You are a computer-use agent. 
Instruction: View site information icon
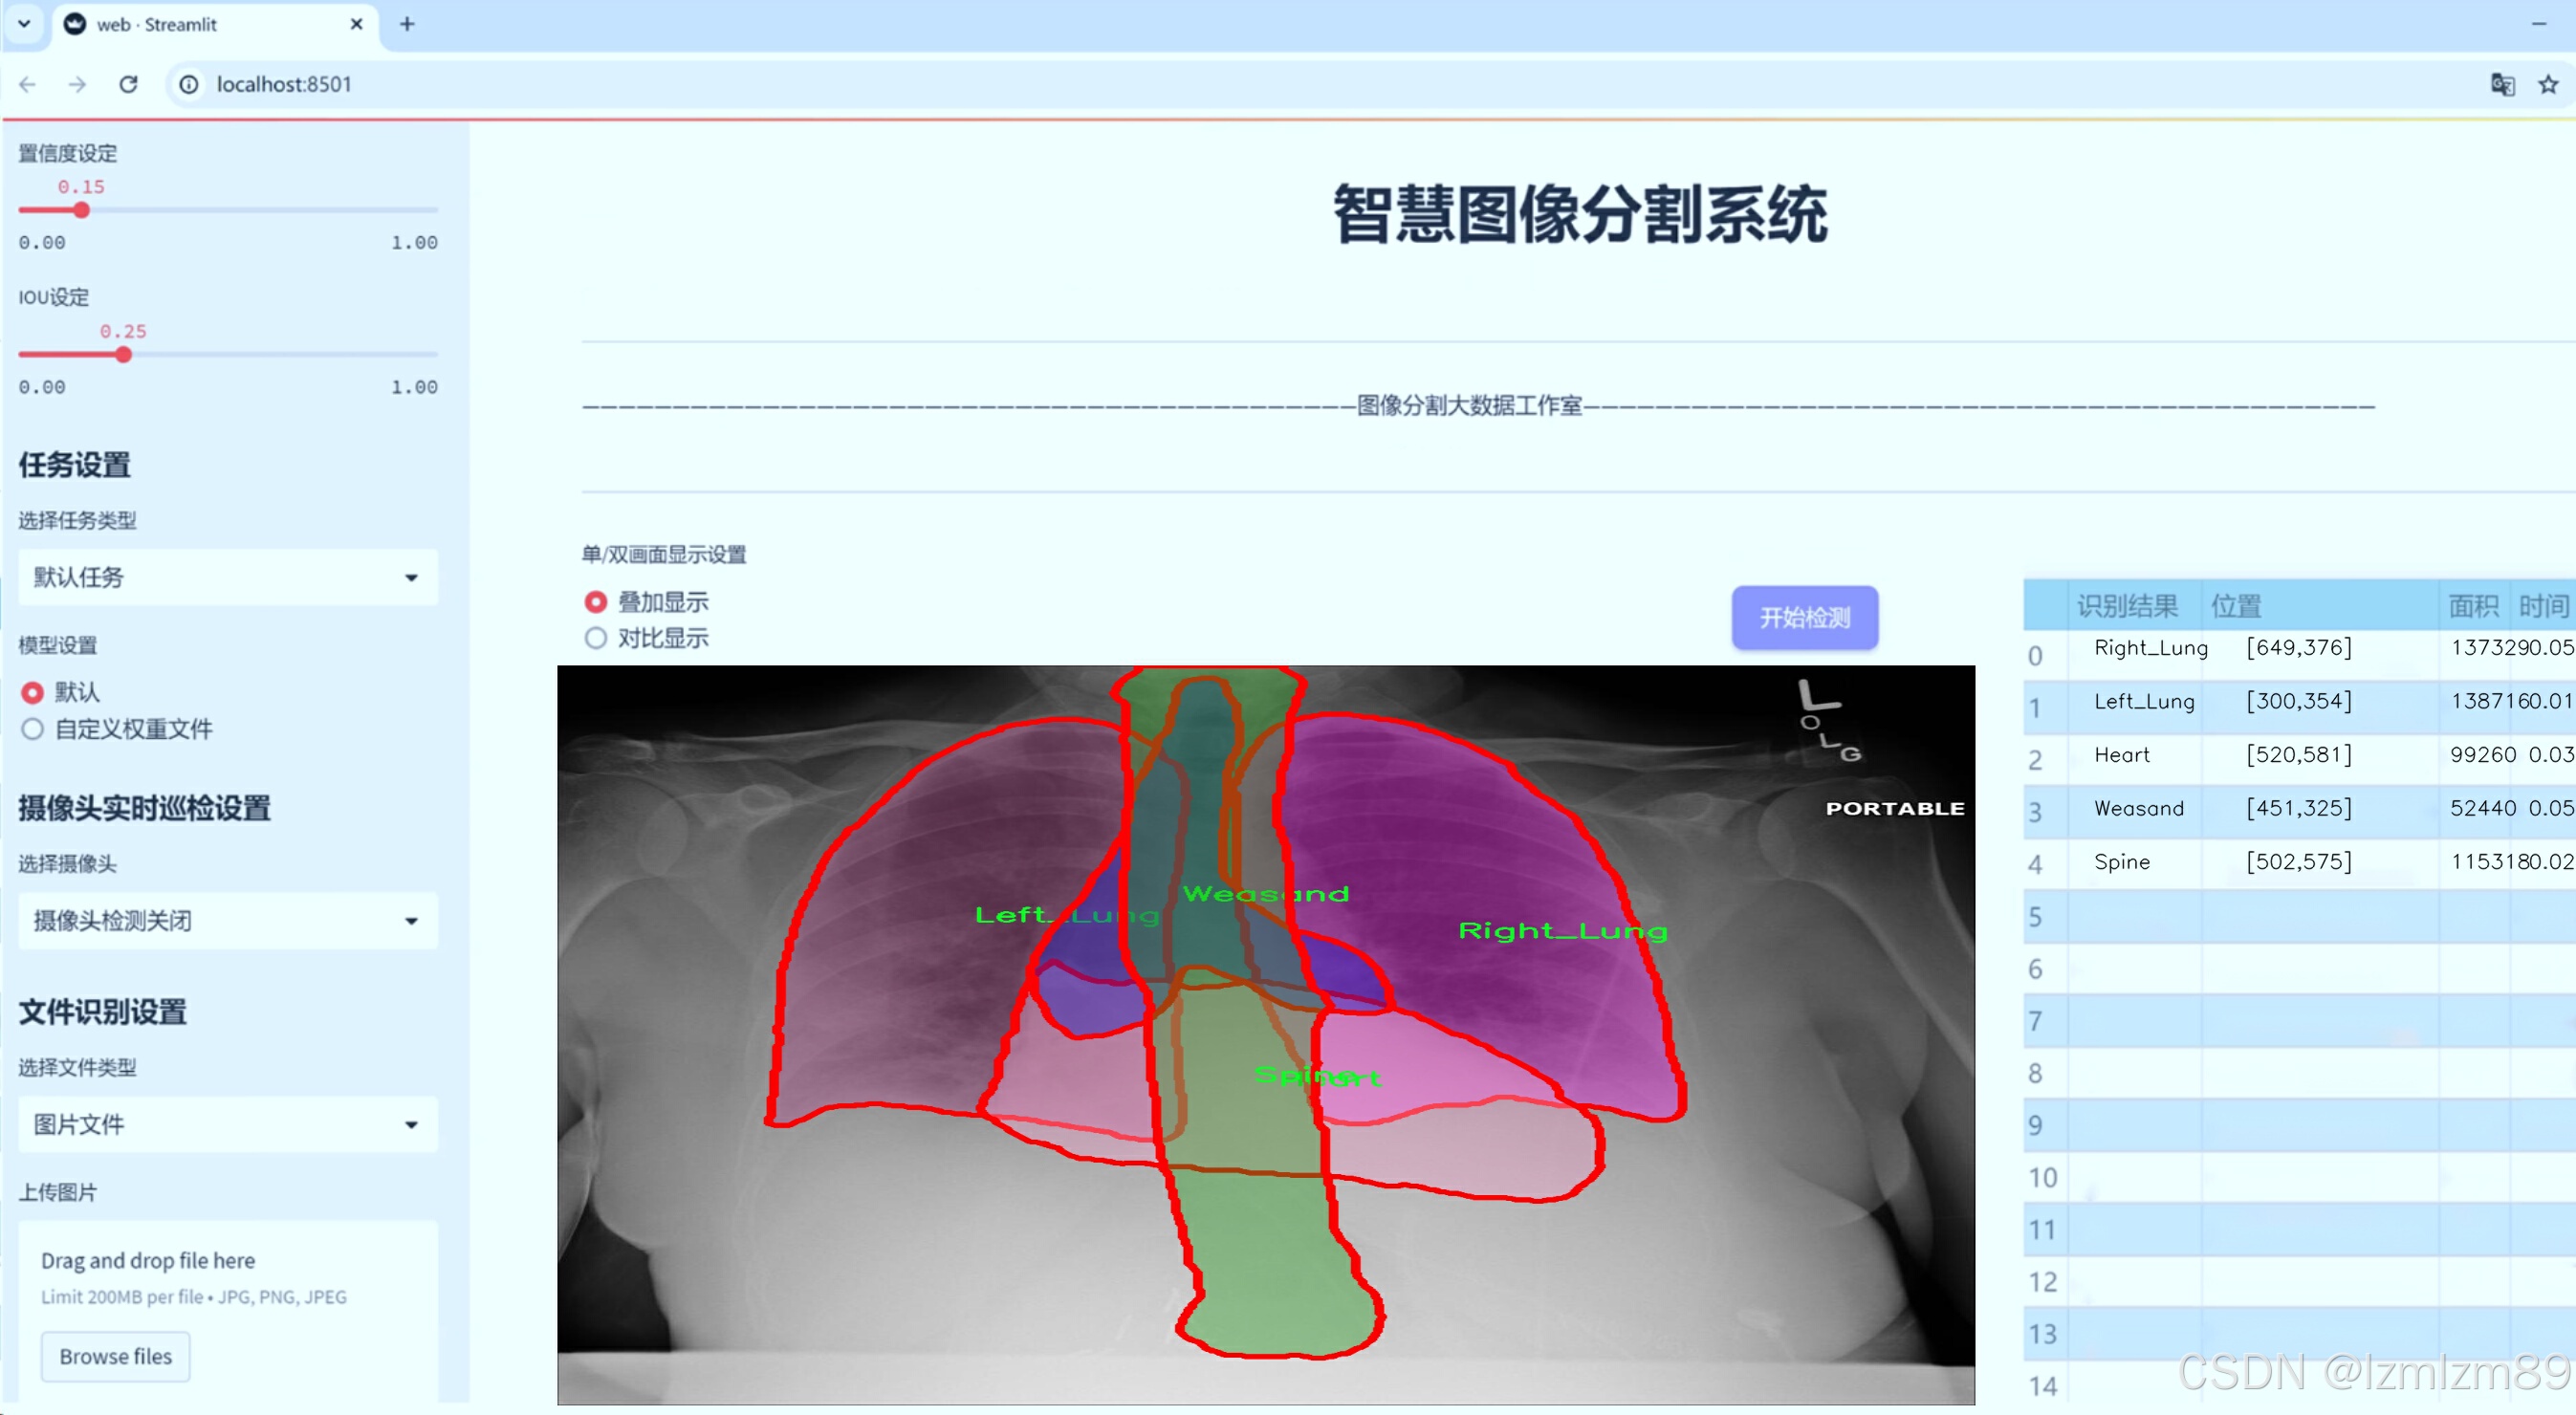tap(189, 84)
